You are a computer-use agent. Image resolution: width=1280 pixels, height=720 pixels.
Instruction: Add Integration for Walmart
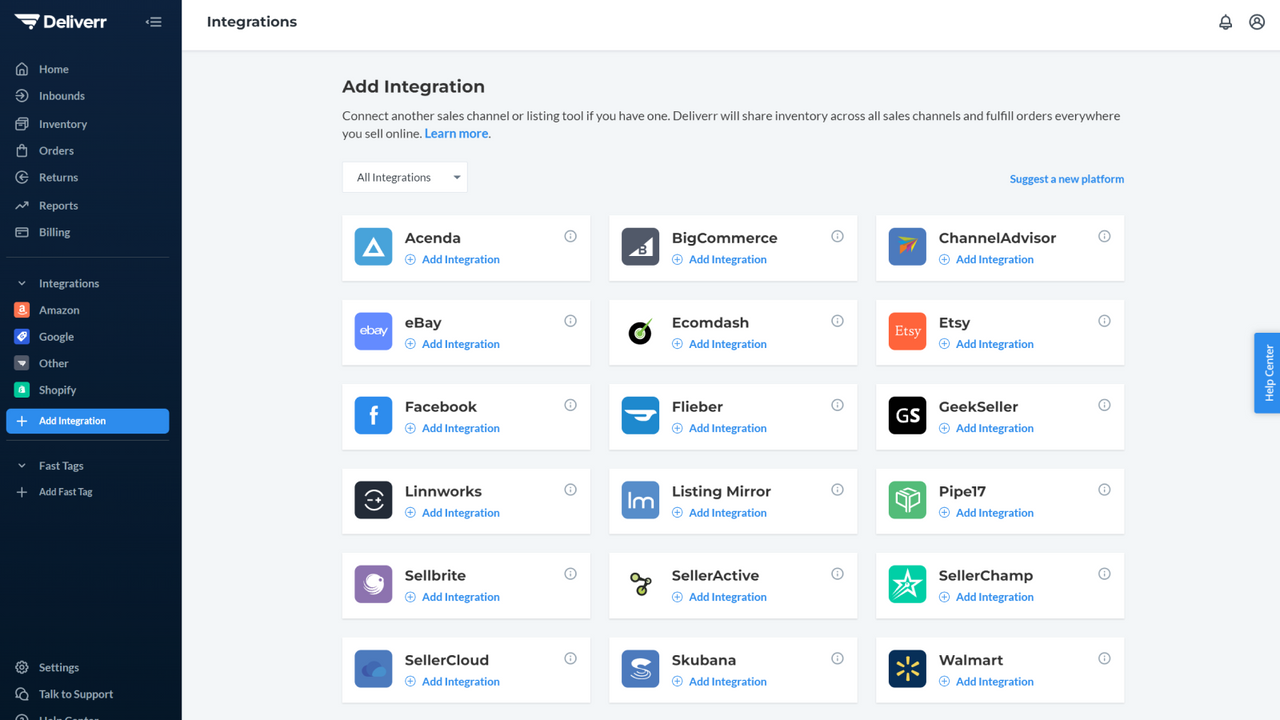coord(986,682)
